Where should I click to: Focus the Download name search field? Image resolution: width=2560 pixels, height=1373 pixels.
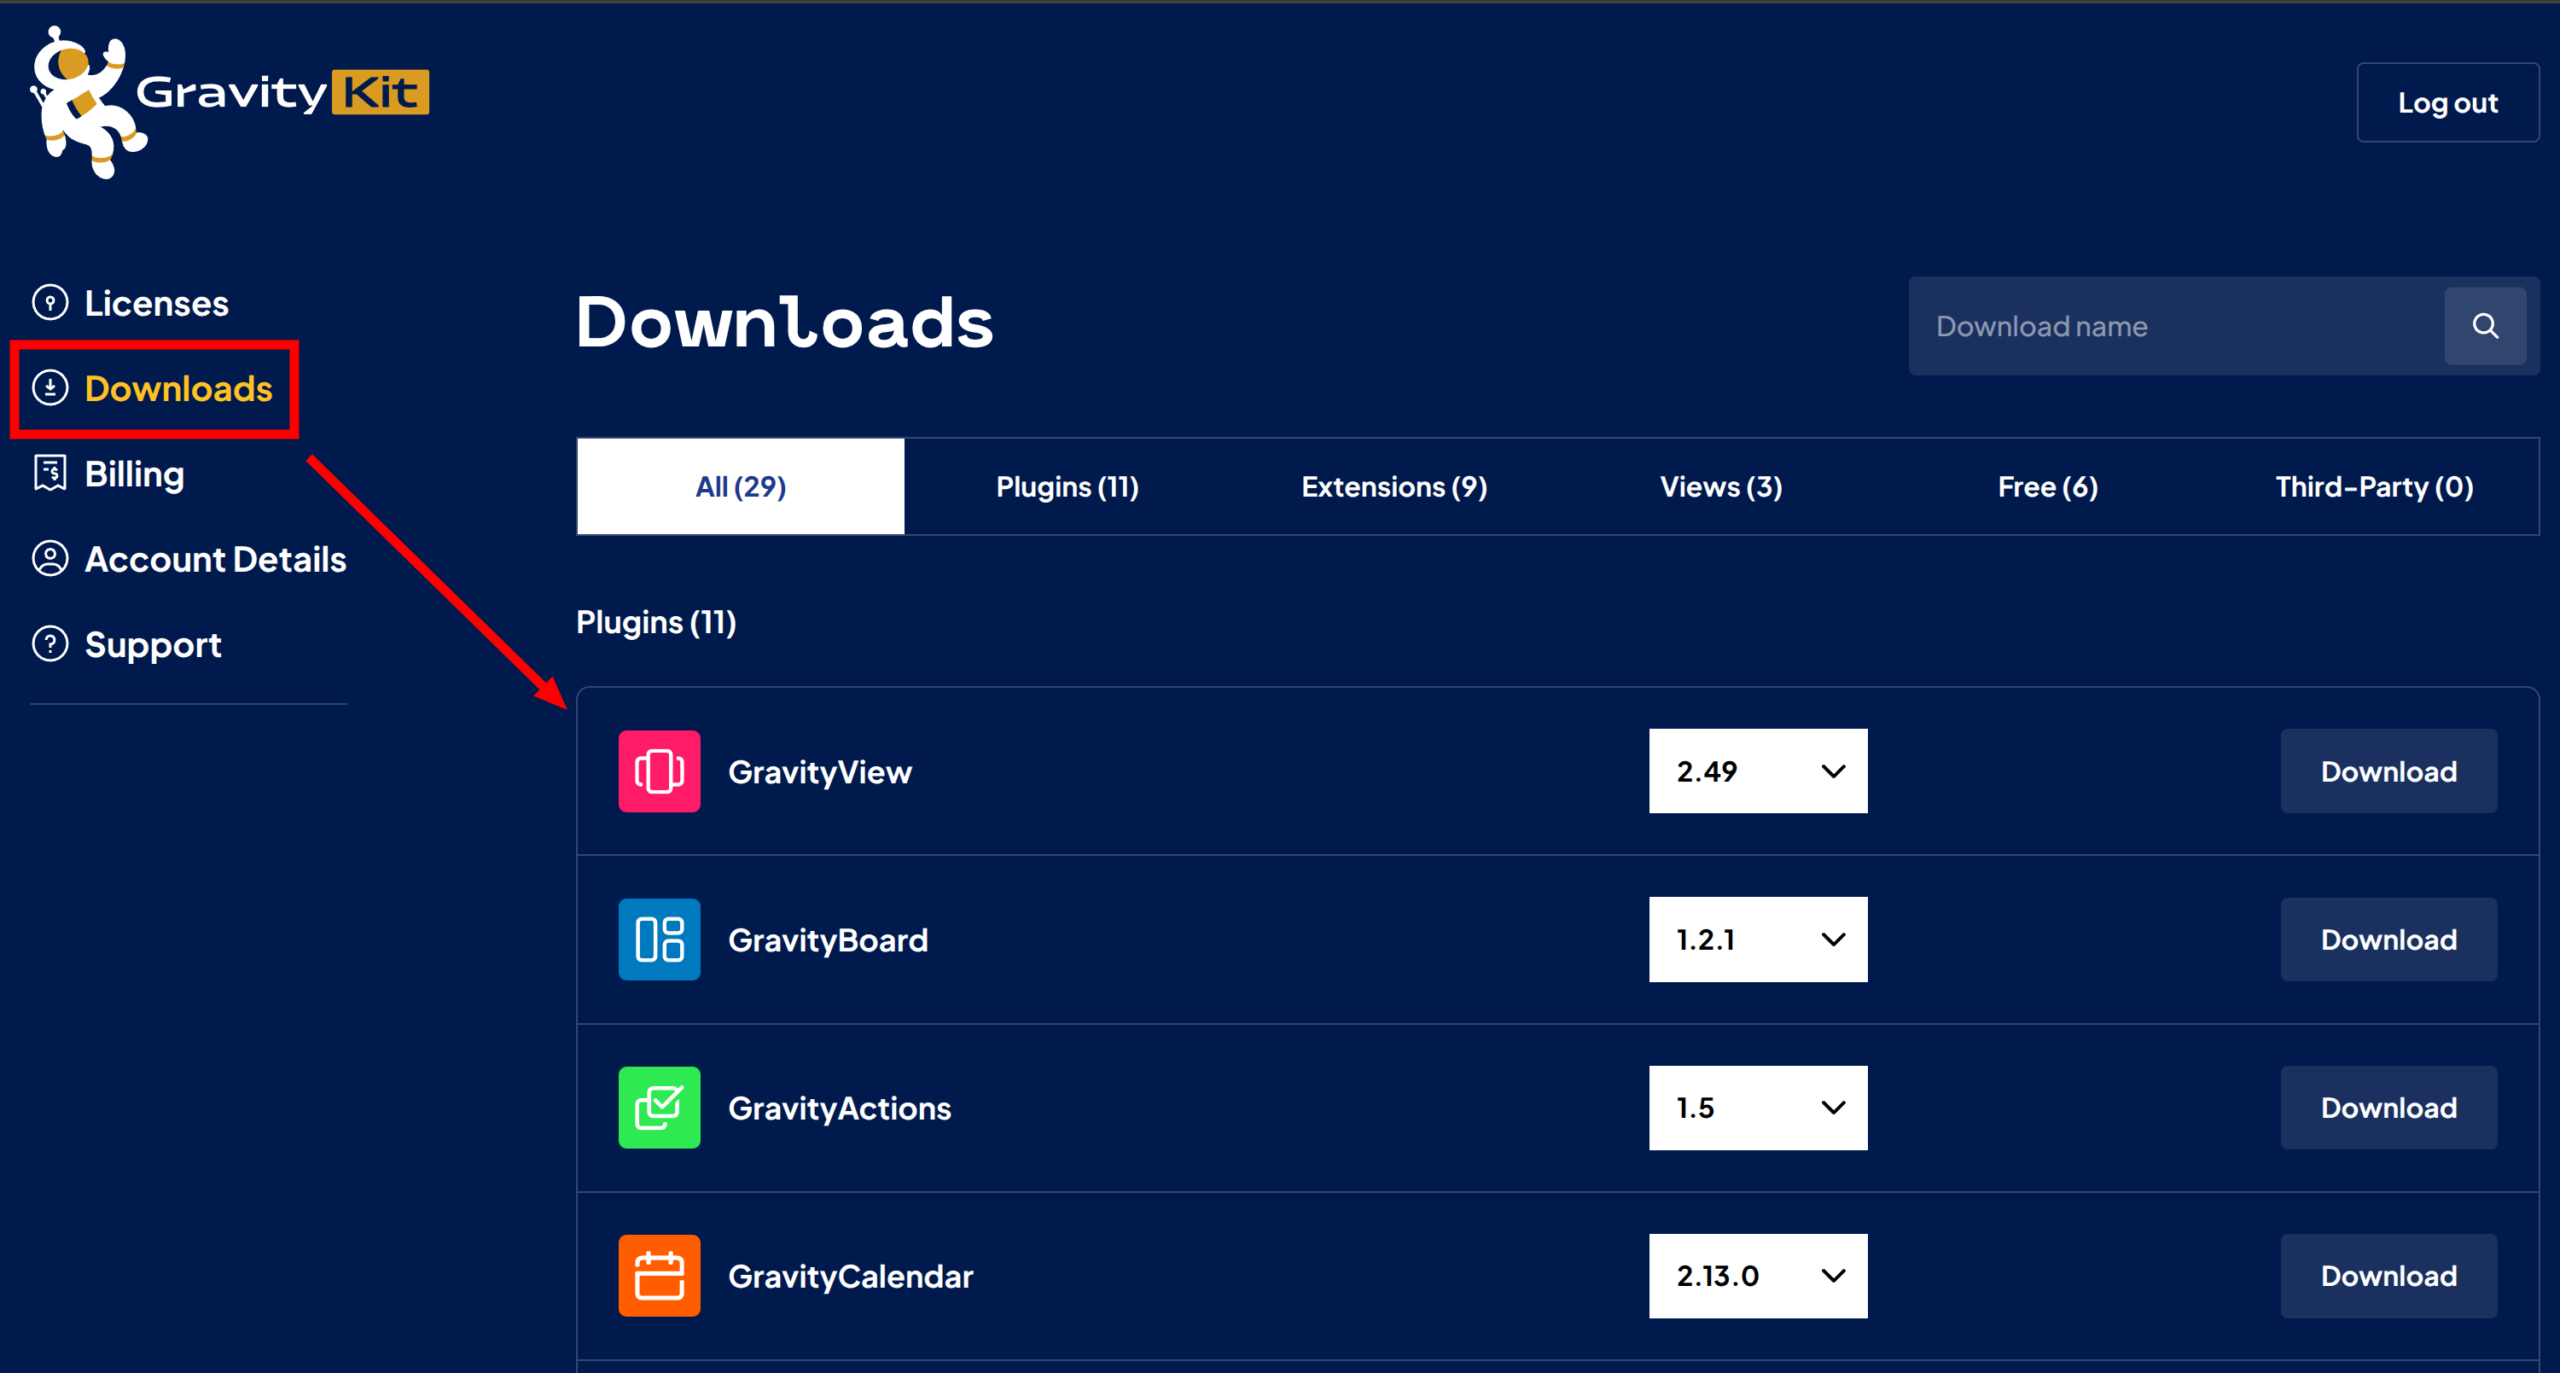[2175, 326]
